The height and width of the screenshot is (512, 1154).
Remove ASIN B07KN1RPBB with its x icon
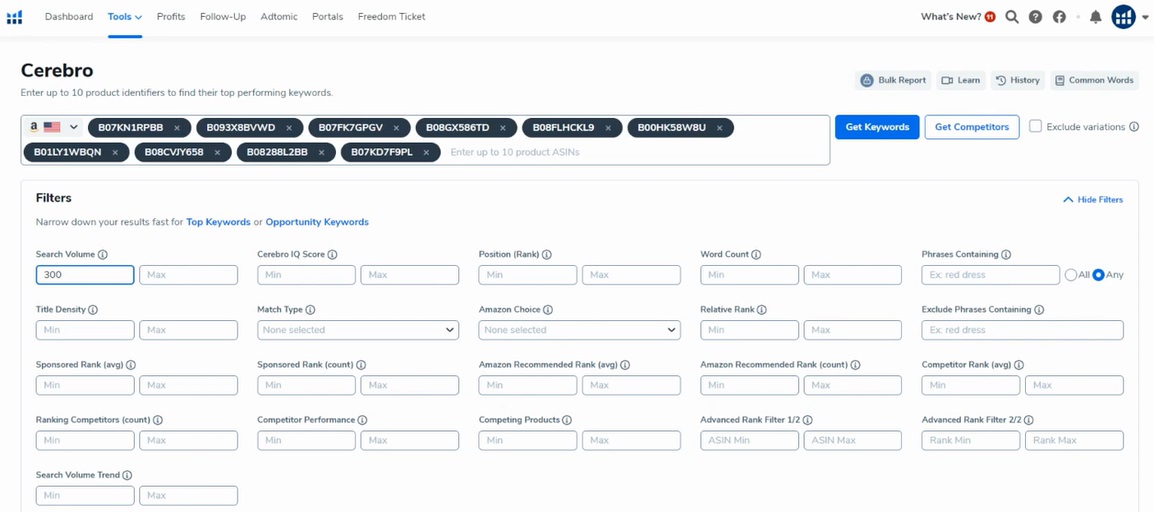click(177, 128)
